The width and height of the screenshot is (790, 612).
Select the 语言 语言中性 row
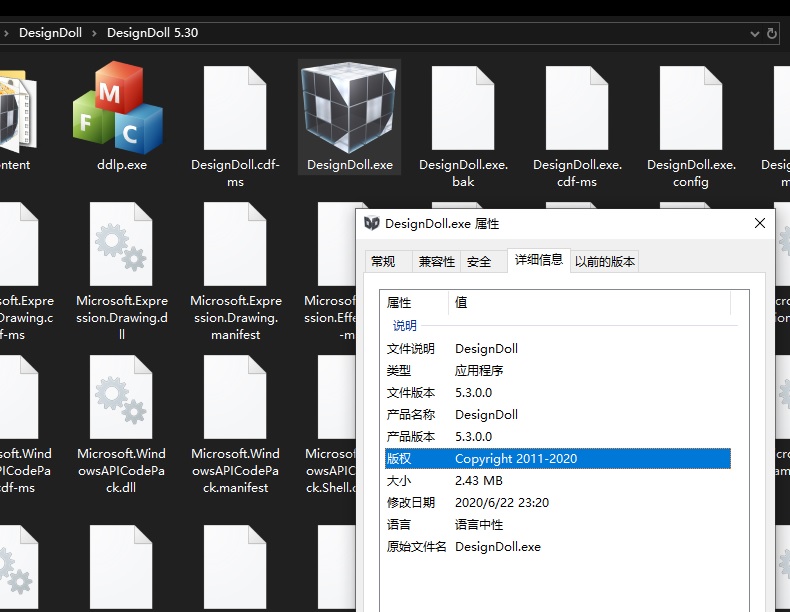[x=558, y=524]
